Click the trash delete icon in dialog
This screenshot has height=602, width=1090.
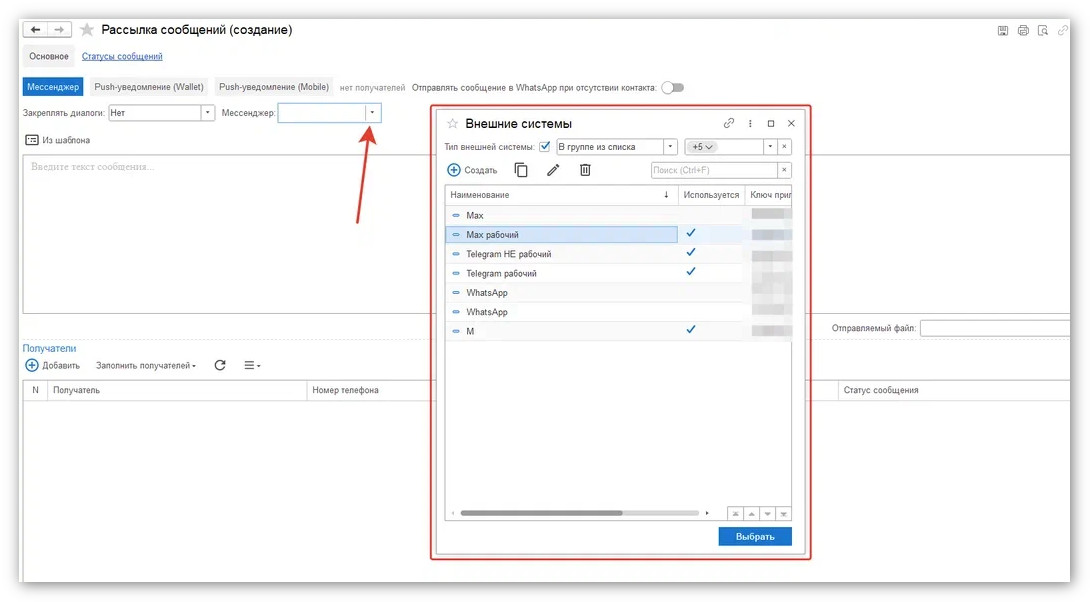586,170
